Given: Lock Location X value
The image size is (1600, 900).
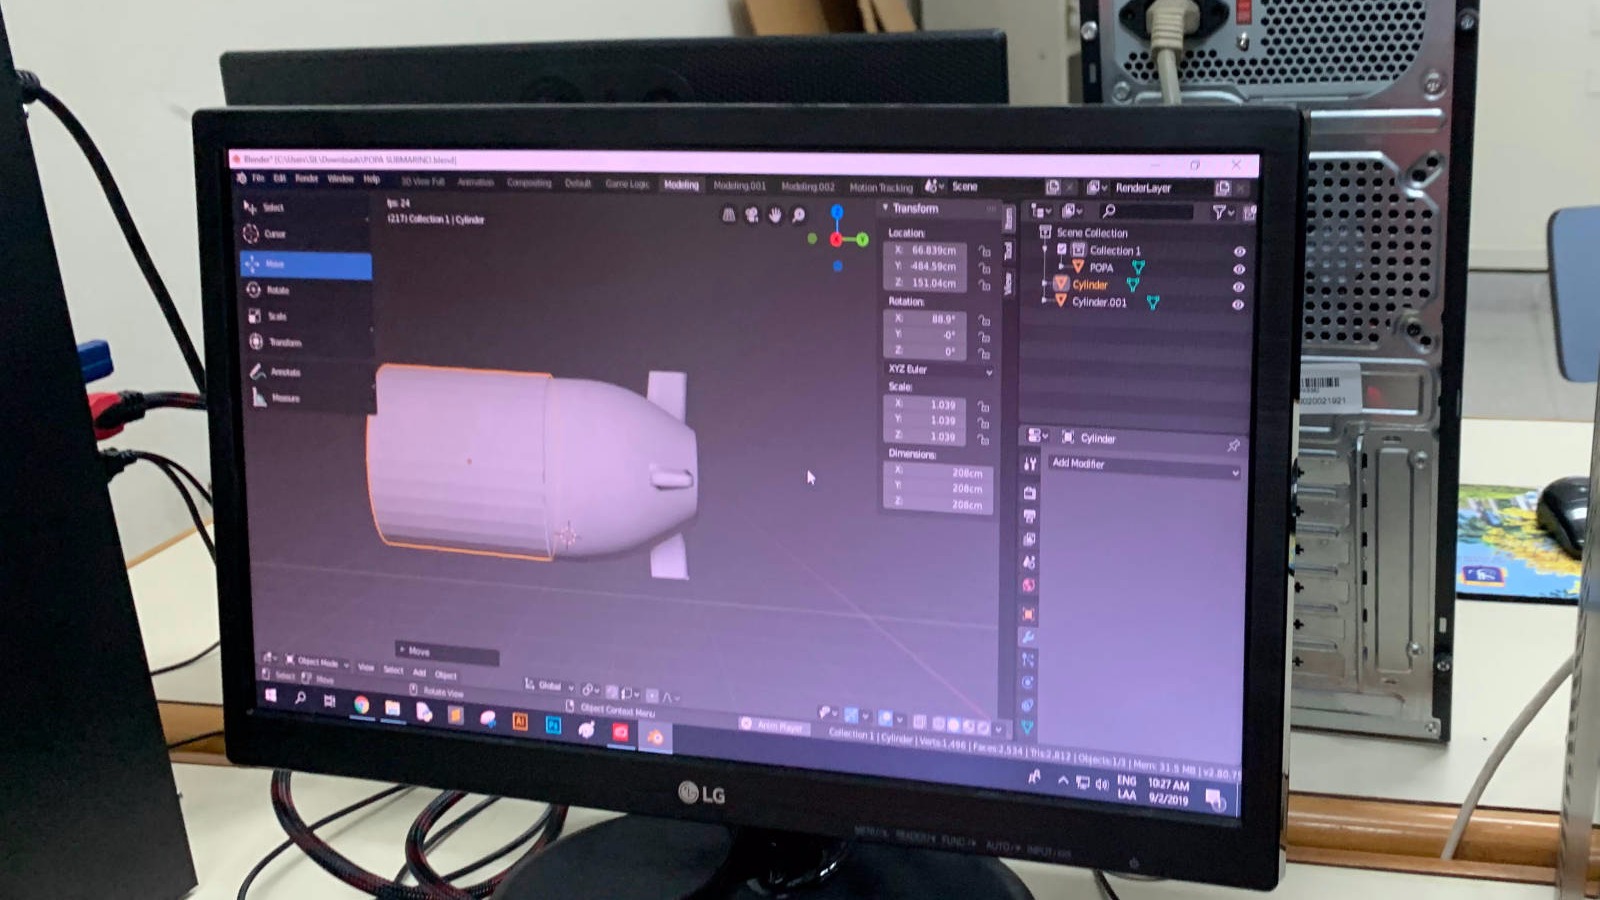Looking at the screenshot, I should 985,252.
